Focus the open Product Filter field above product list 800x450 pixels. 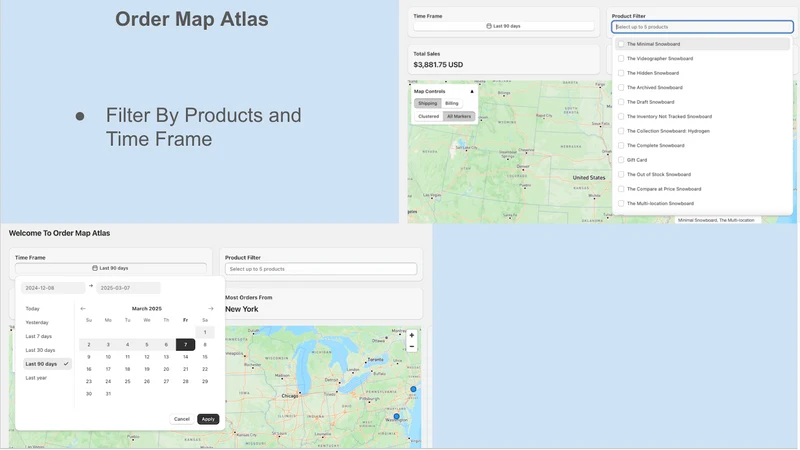click(702, 27)
